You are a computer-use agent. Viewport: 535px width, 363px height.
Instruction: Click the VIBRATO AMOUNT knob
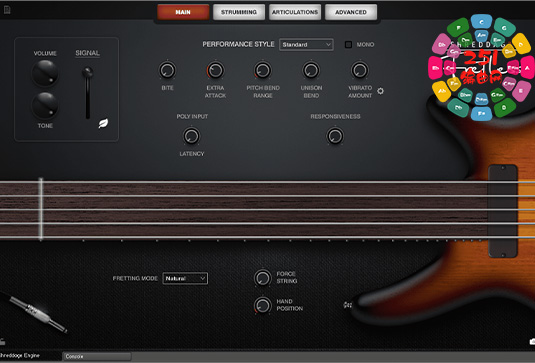(360, 70)
